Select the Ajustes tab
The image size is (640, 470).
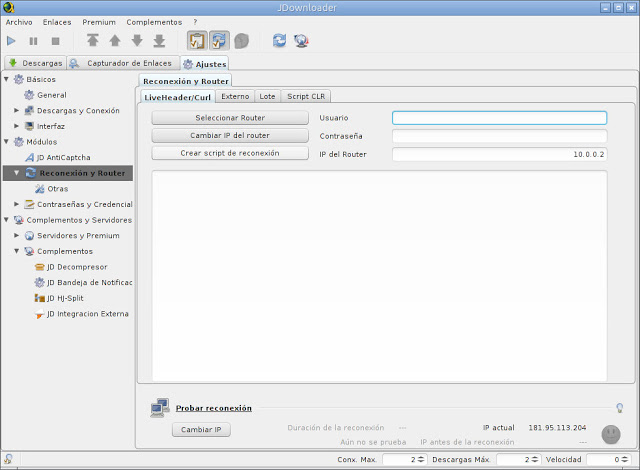[x=204, y=64]
